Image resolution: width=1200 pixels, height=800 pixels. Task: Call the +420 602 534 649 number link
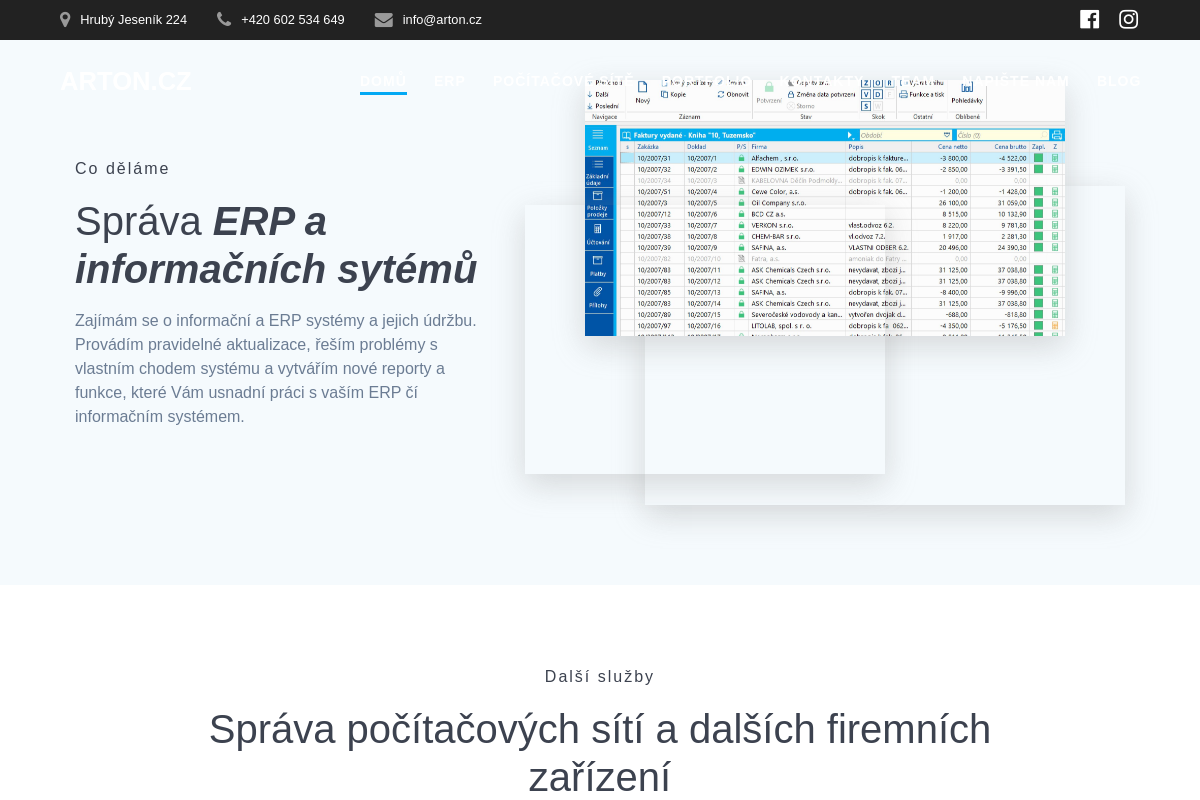tap(293, 19)
